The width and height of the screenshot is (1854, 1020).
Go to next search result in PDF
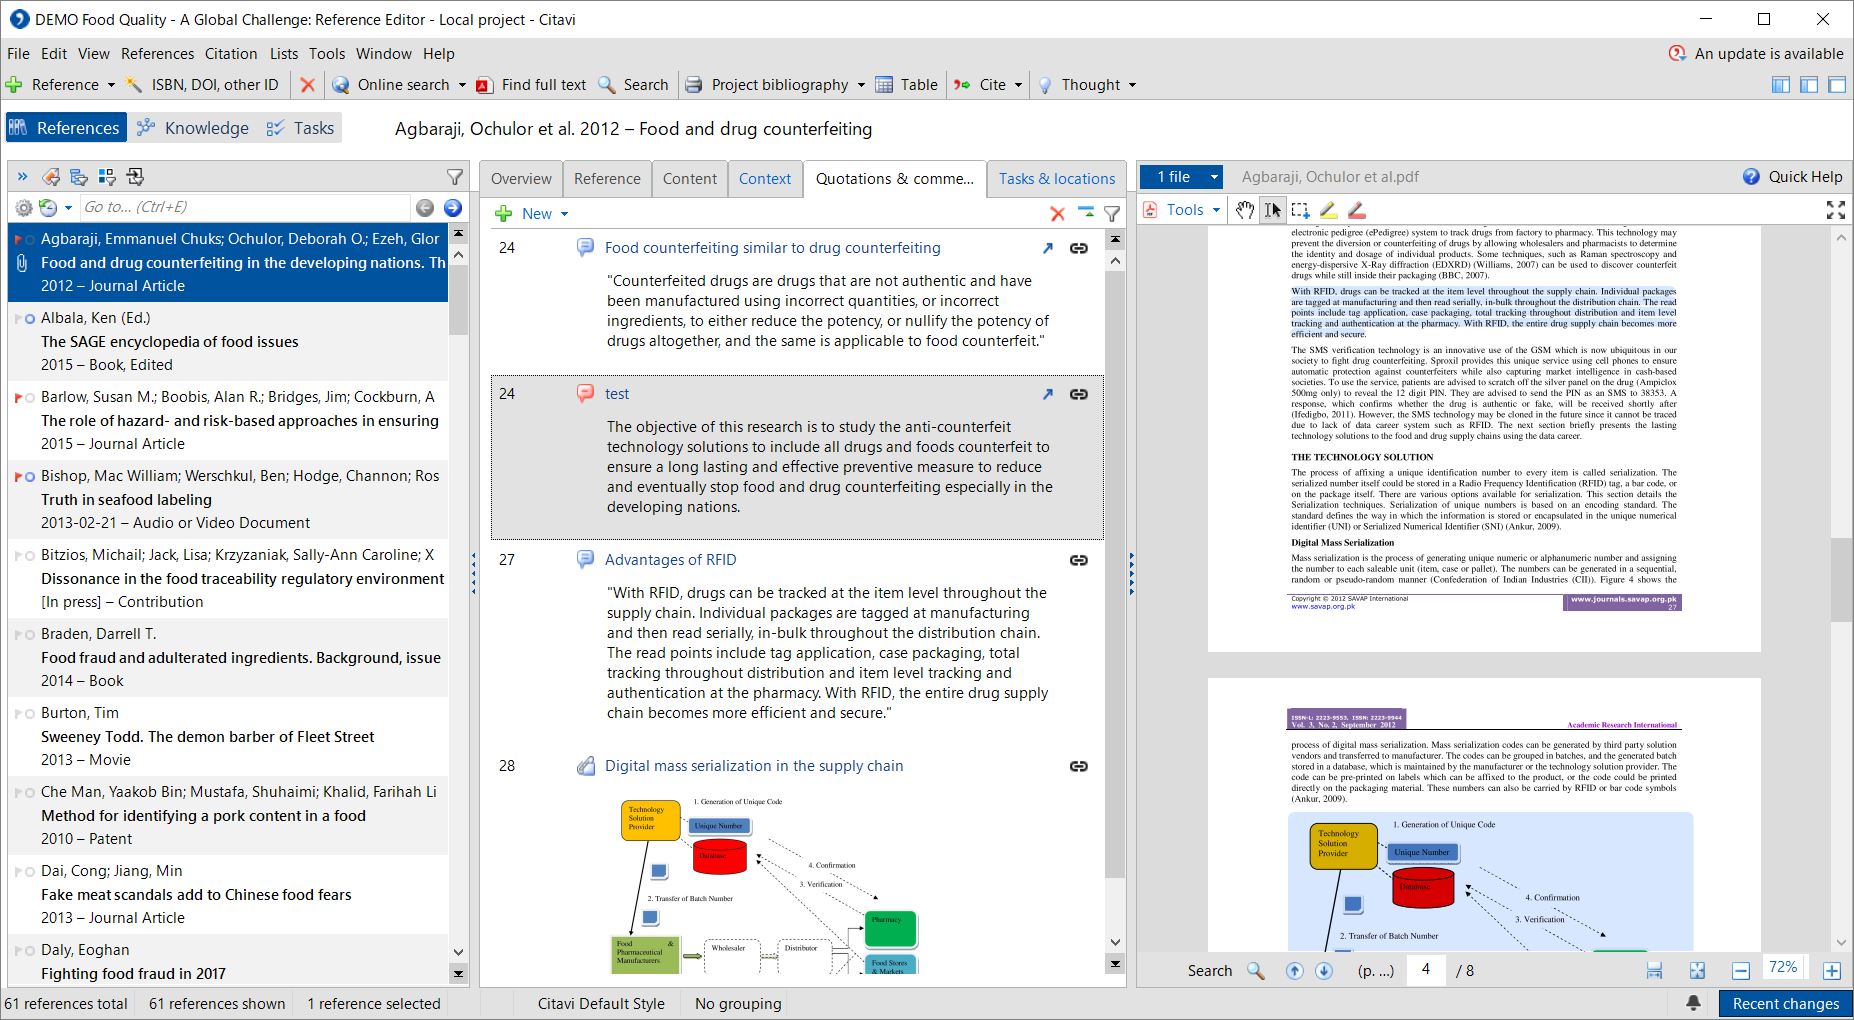(1324, 970)
